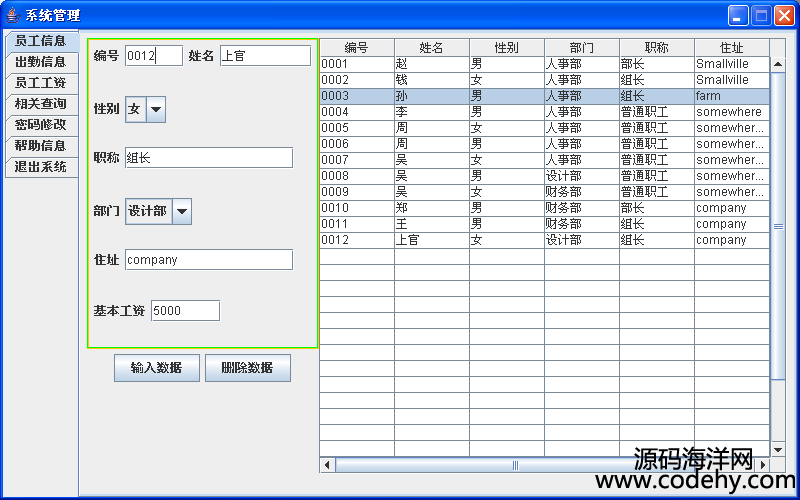Maximize the 系统管理 window
The width and height of the screenshot is (800, 500).
(x=761, y=15)
